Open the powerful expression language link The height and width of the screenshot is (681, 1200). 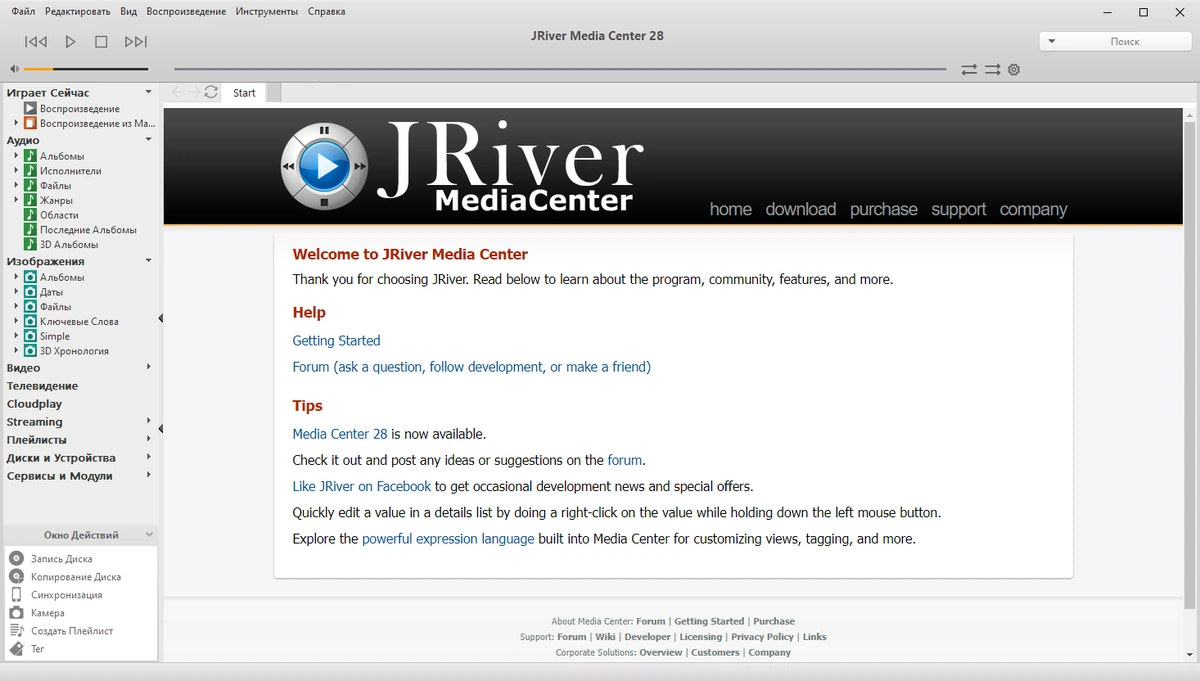pos(448,539)
